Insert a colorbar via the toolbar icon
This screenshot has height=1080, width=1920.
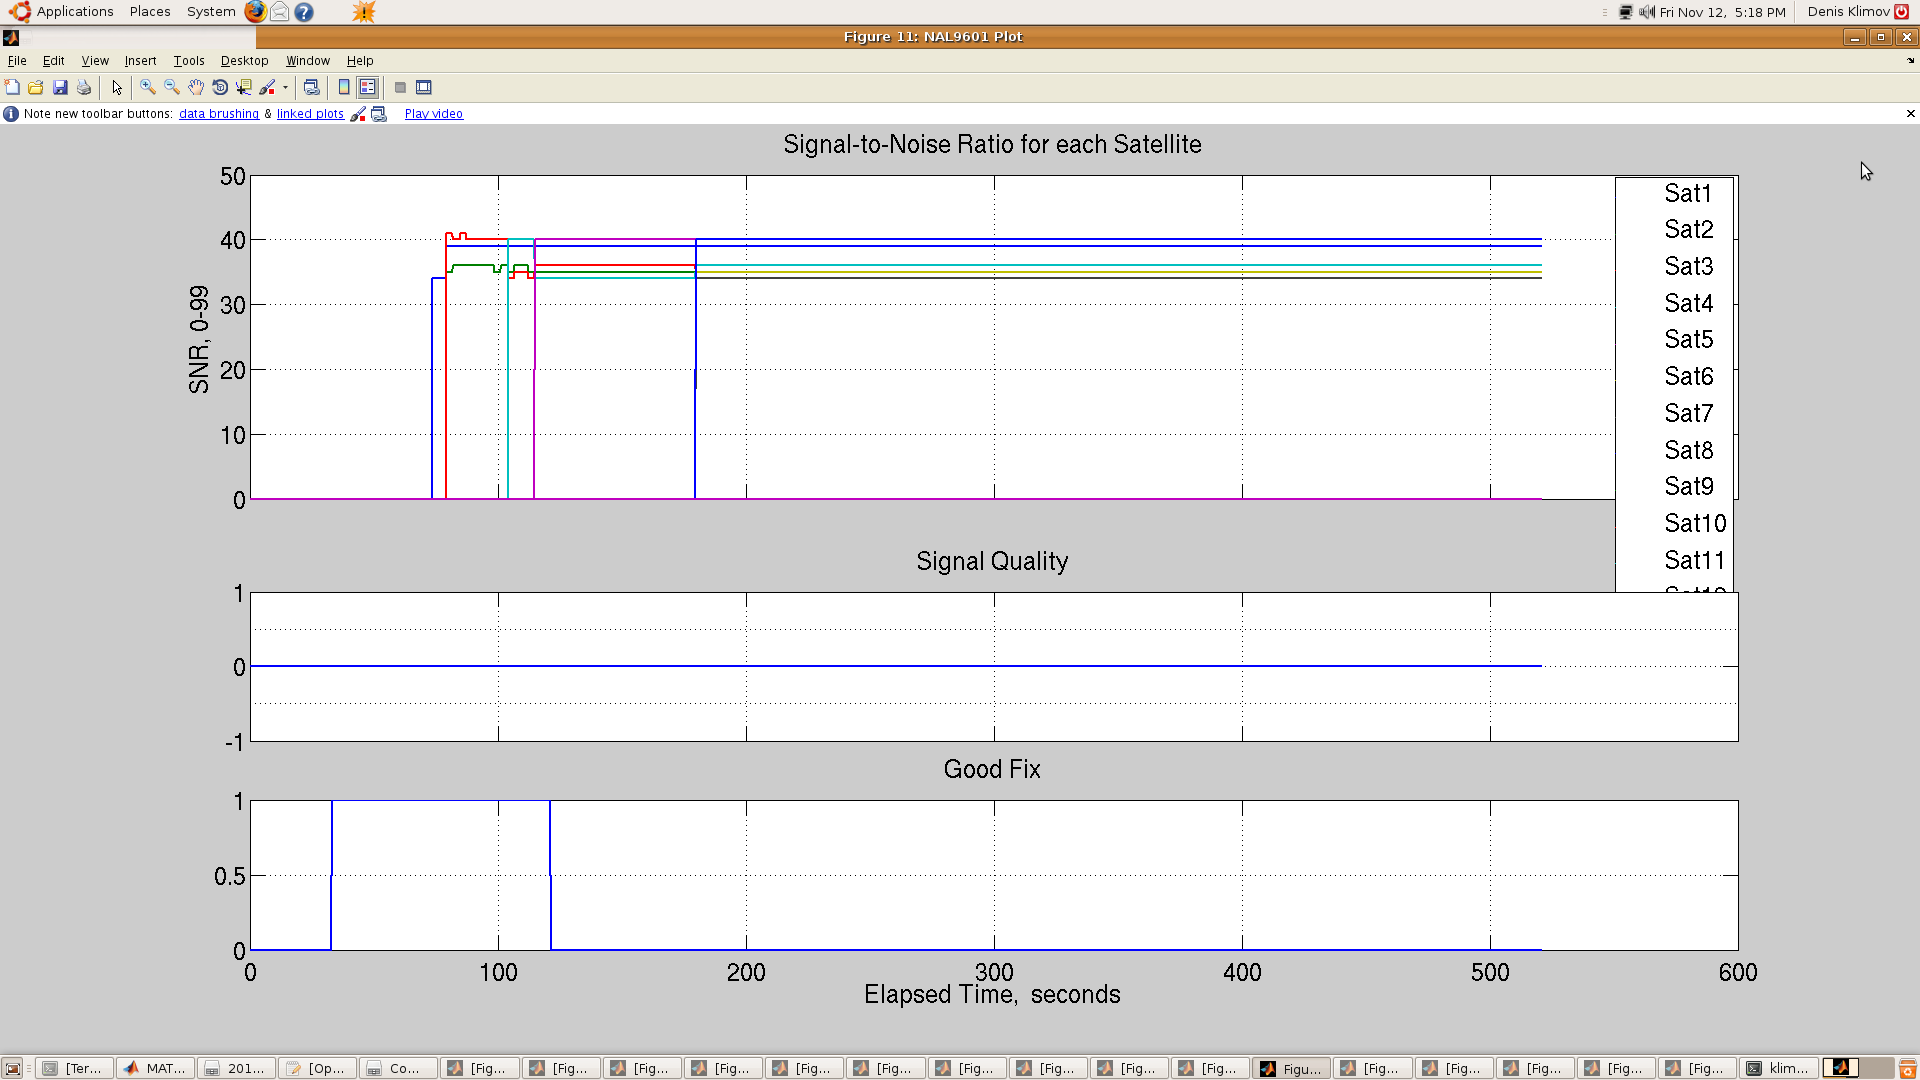pos(344,88)
